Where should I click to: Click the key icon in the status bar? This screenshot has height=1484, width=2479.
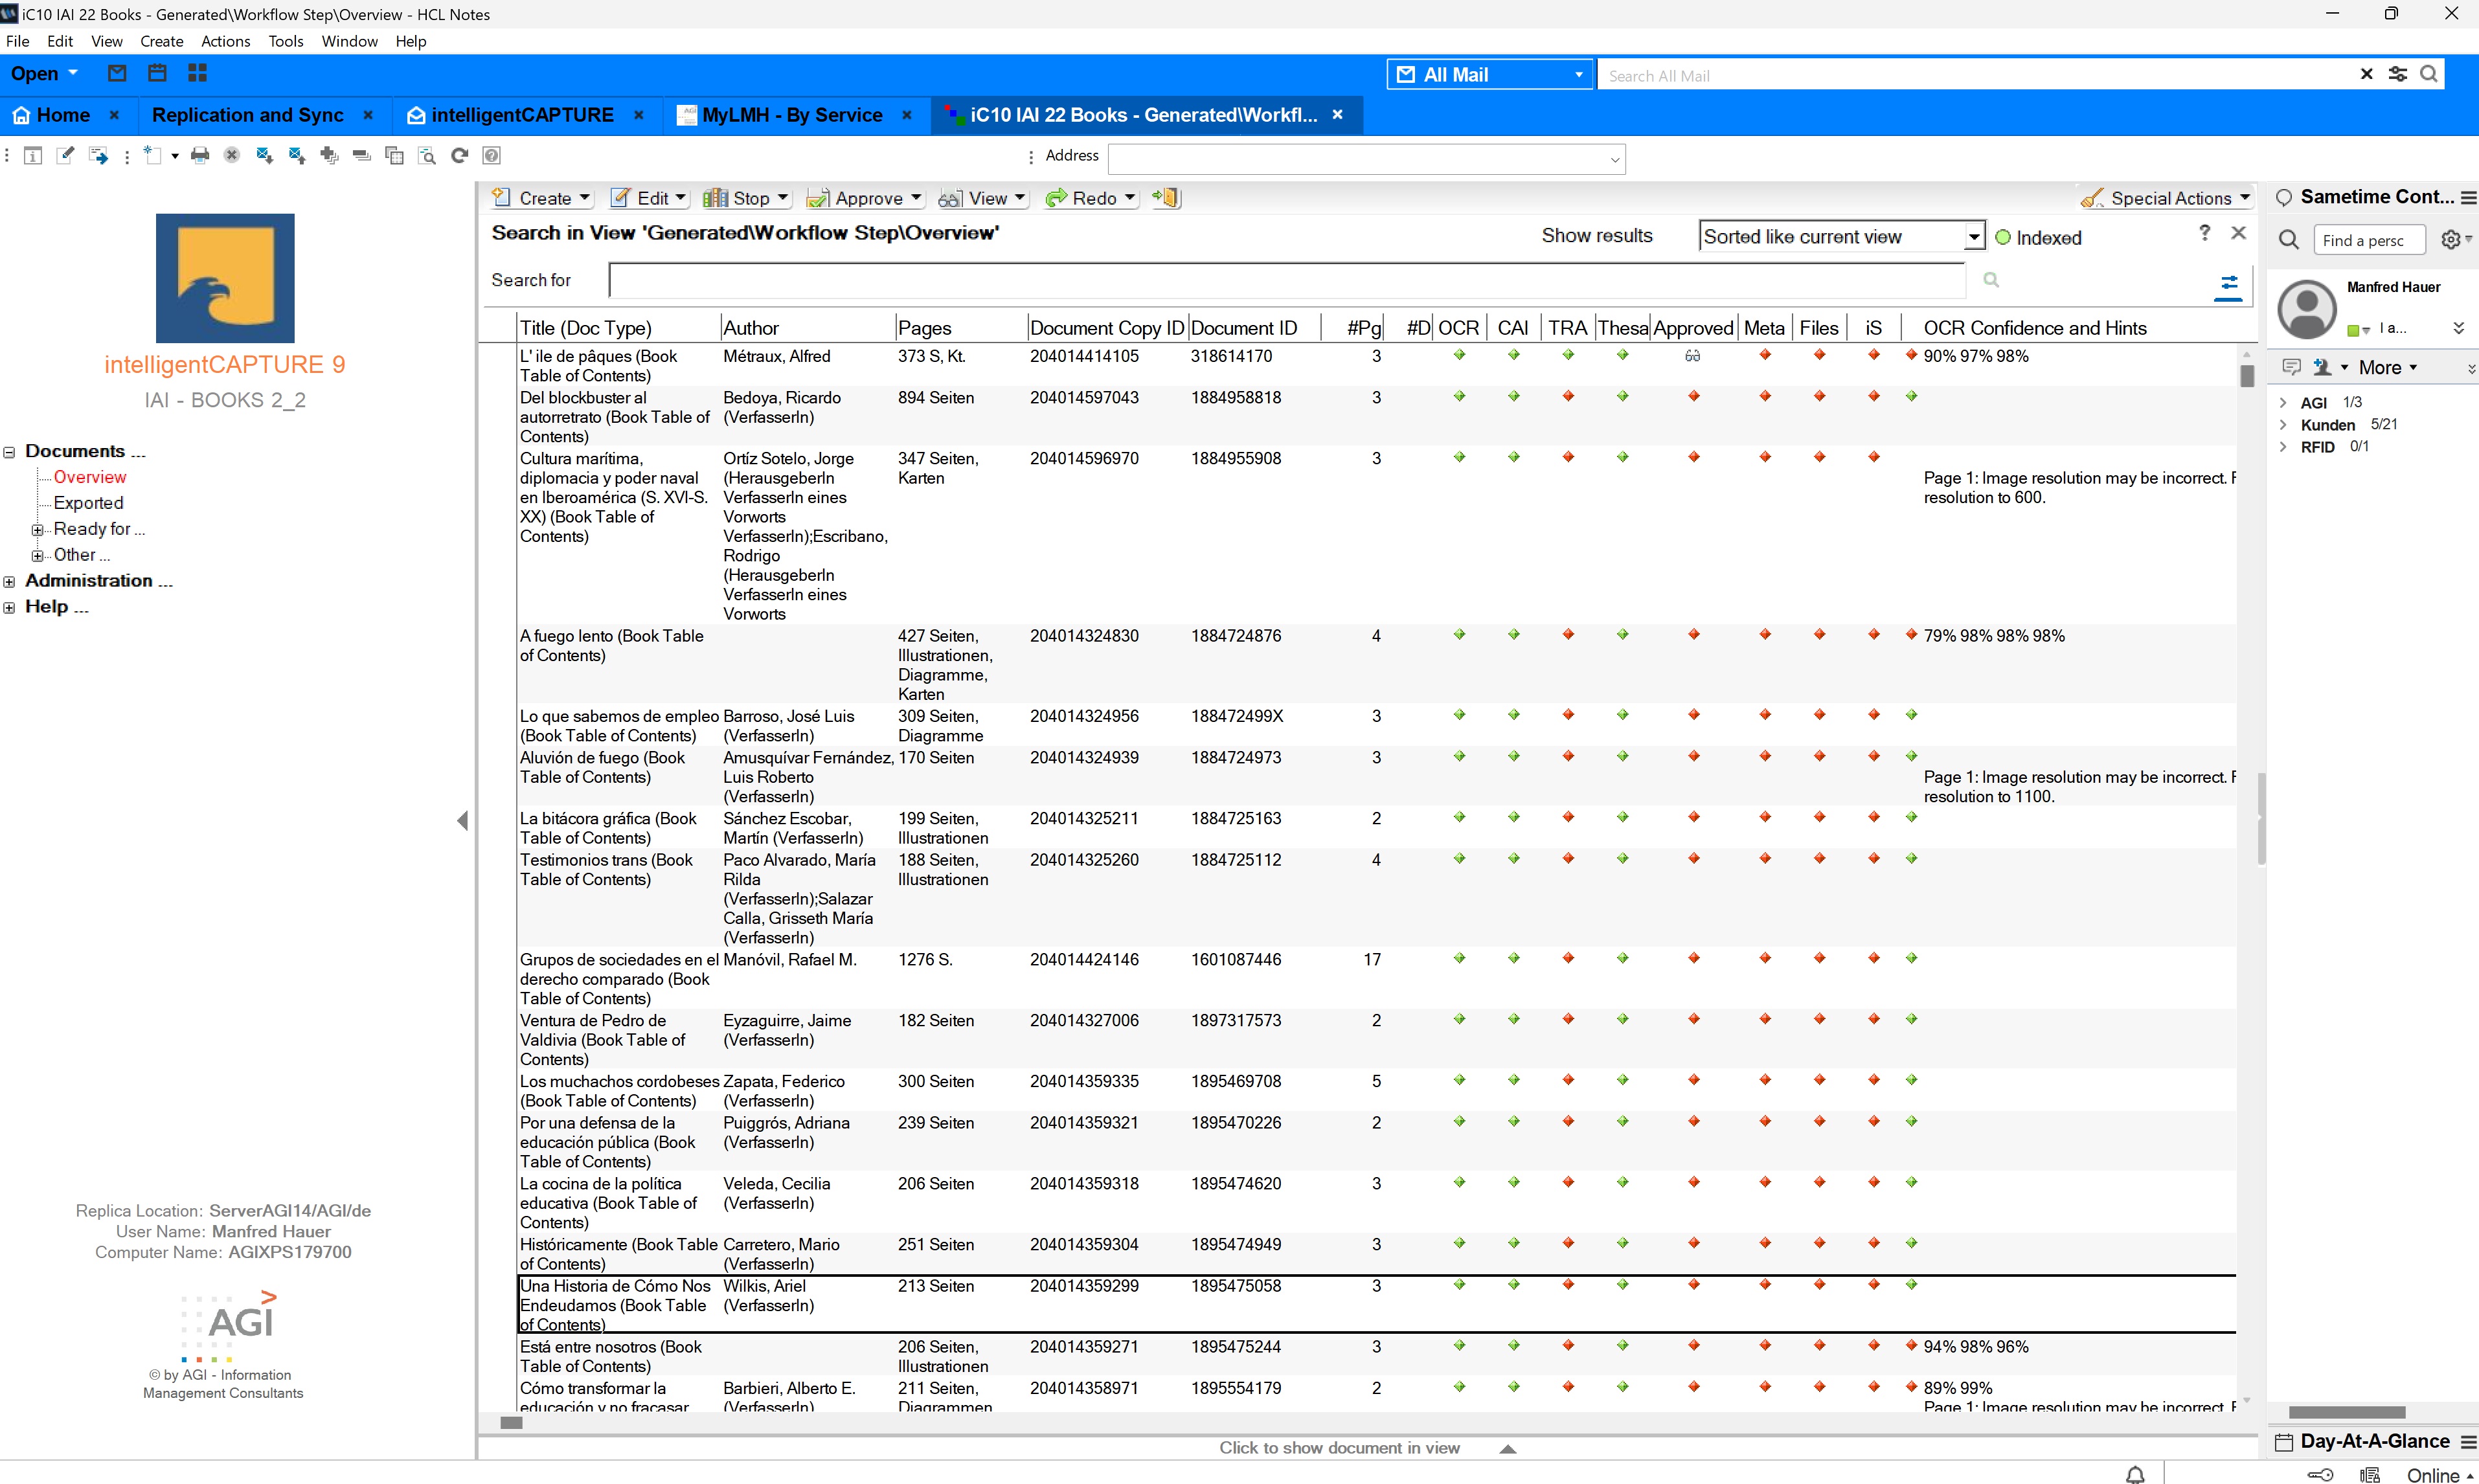coord(2320,1475)
